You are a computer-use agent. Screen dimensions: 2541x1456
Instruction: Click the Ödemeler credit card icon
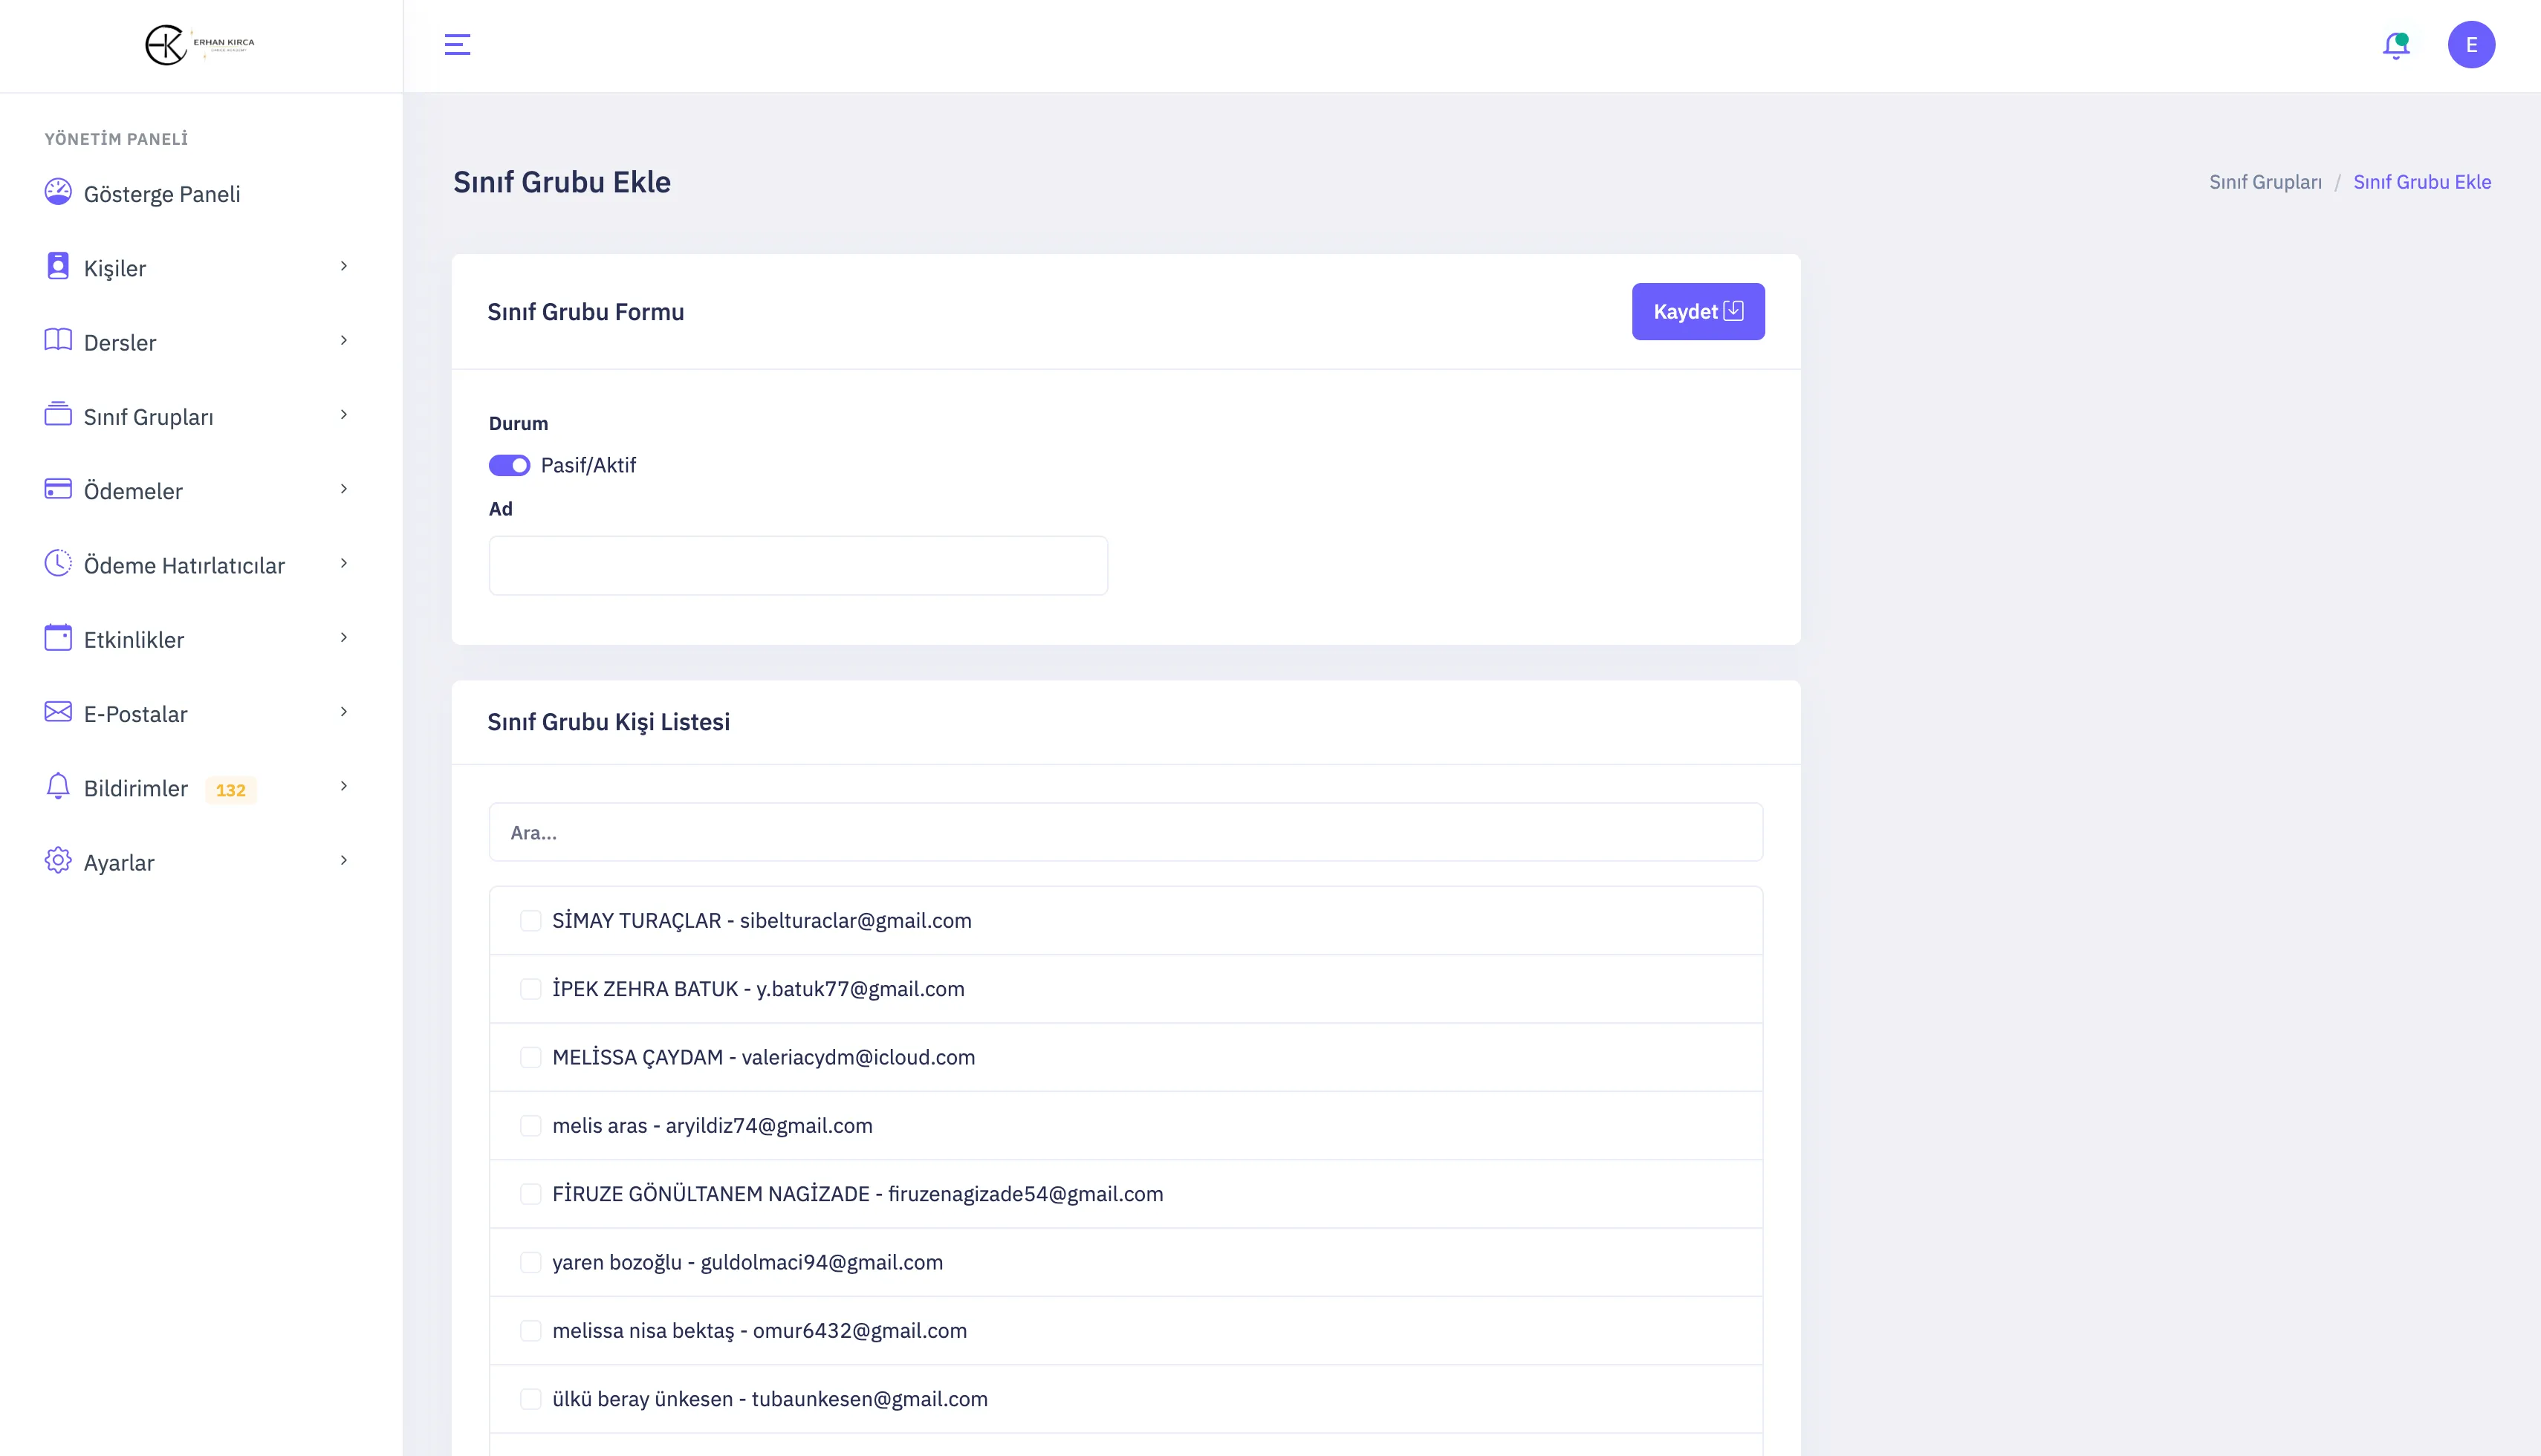58,489
